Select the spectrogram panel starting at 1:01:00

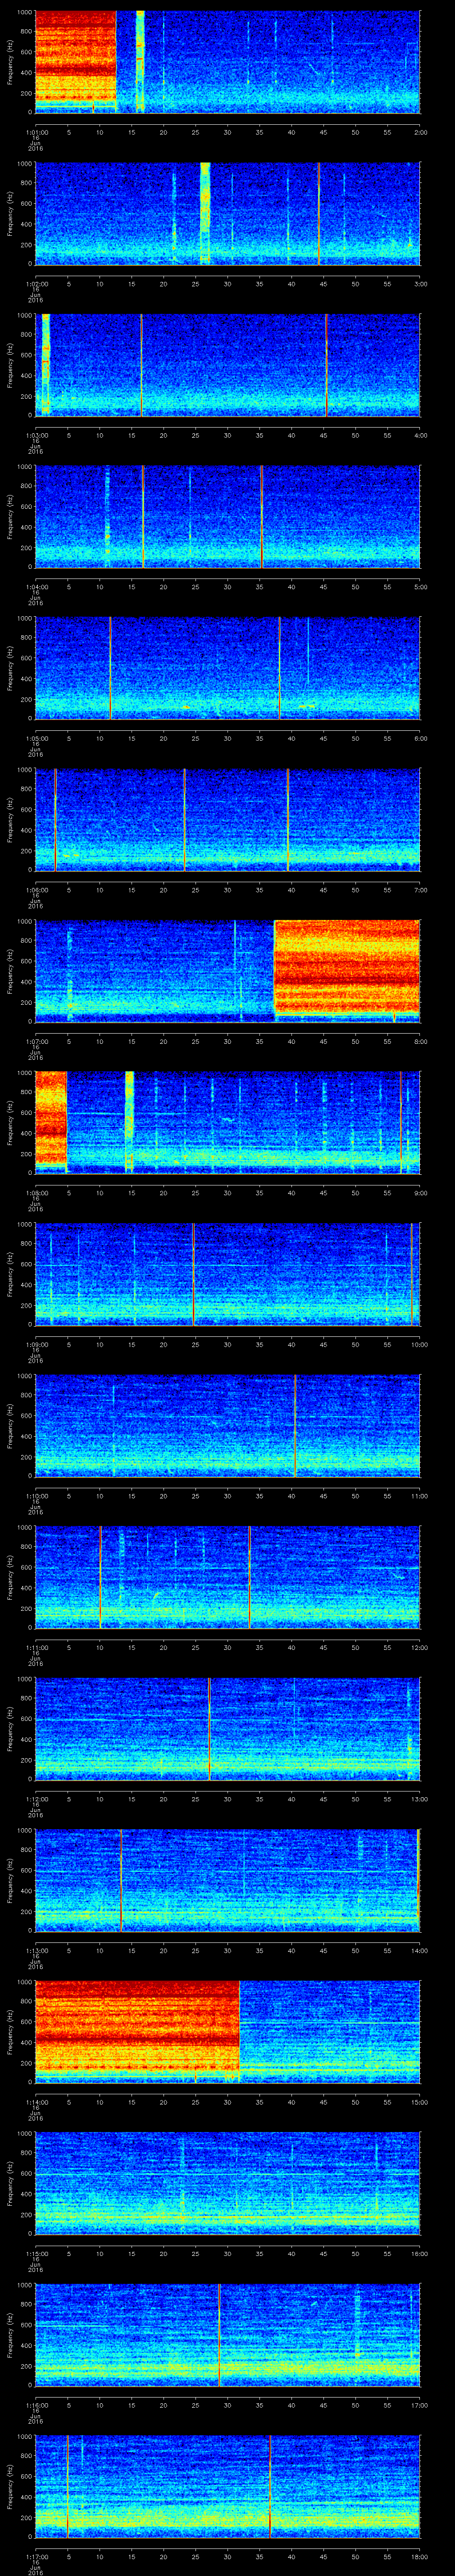point(227,62)
